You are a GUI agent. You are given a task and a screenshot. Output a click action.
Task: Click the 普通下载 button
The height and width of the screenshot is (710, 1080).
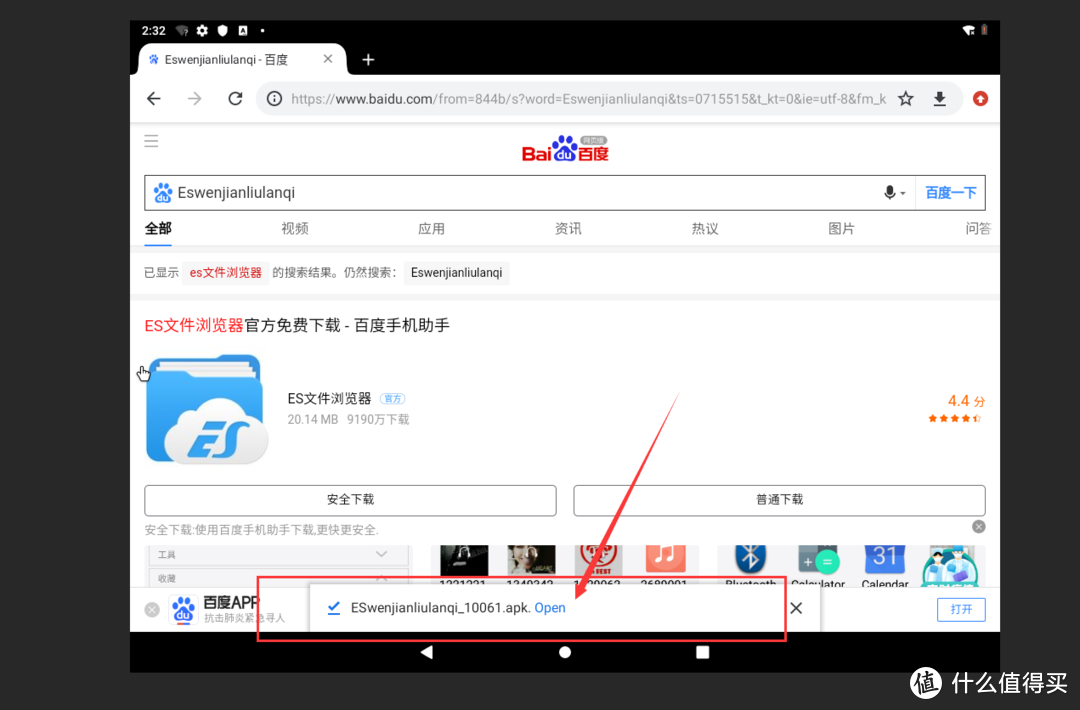[779, 500]
